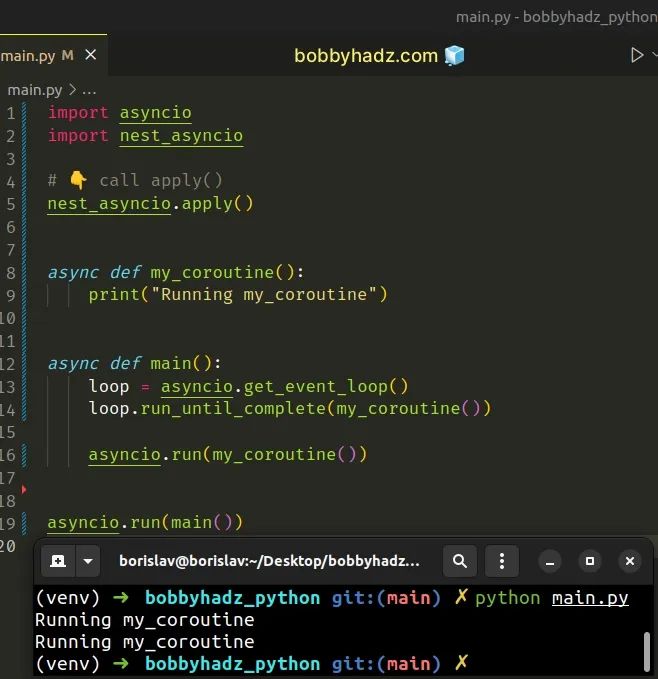
Task: Close the terminal window
Action: click(630, 561)
